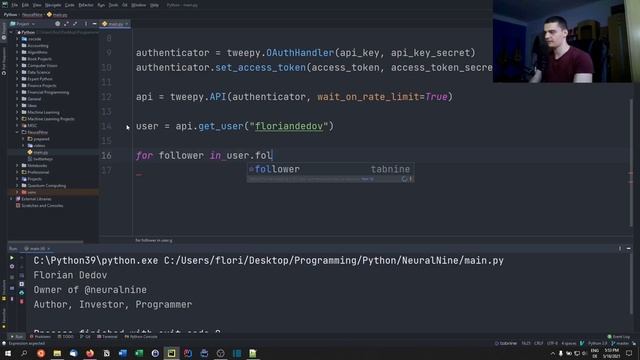The height and width of the screenshot is (360, 640).
Task: Open the Window menu
Action: [x=139, y=5]
